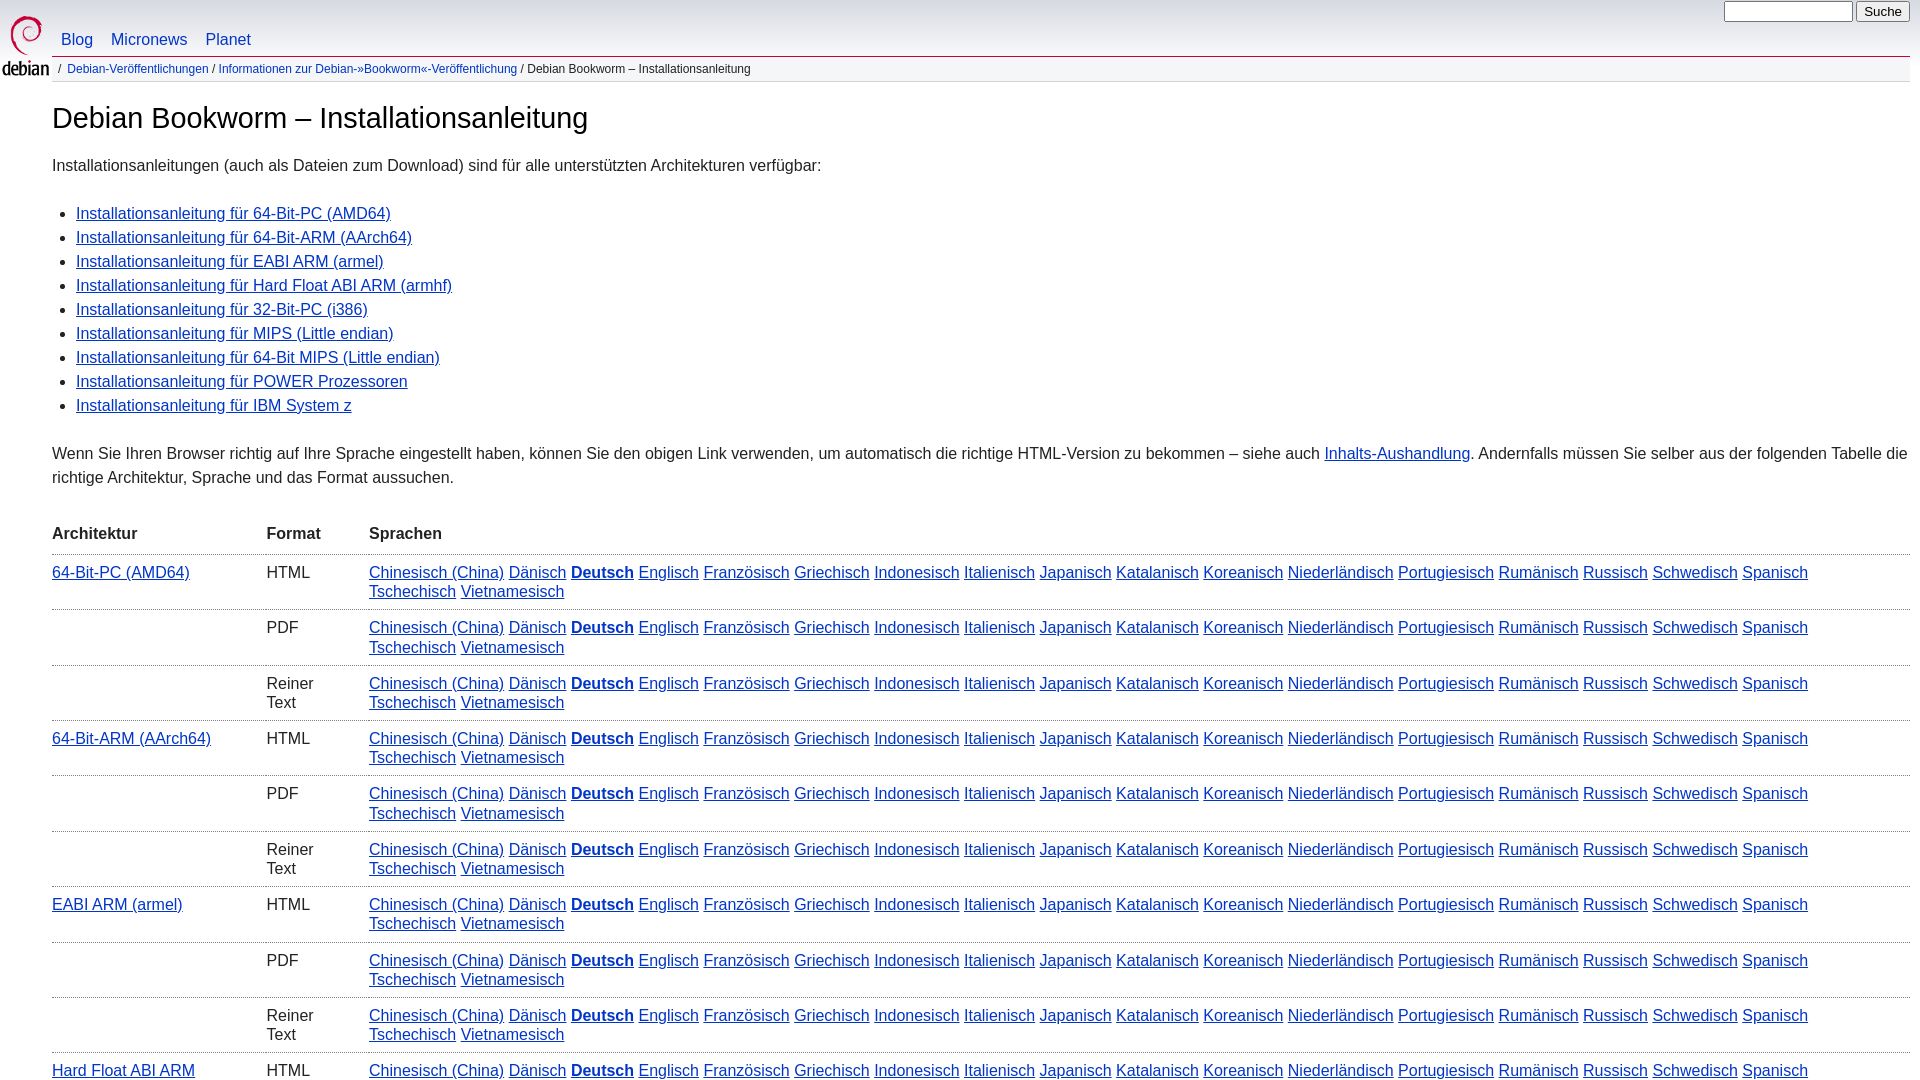Screen dimensions: 1920x1080
Task: Open Koreanisch in AArch64 PDF row
Action: coord(1243,794)
